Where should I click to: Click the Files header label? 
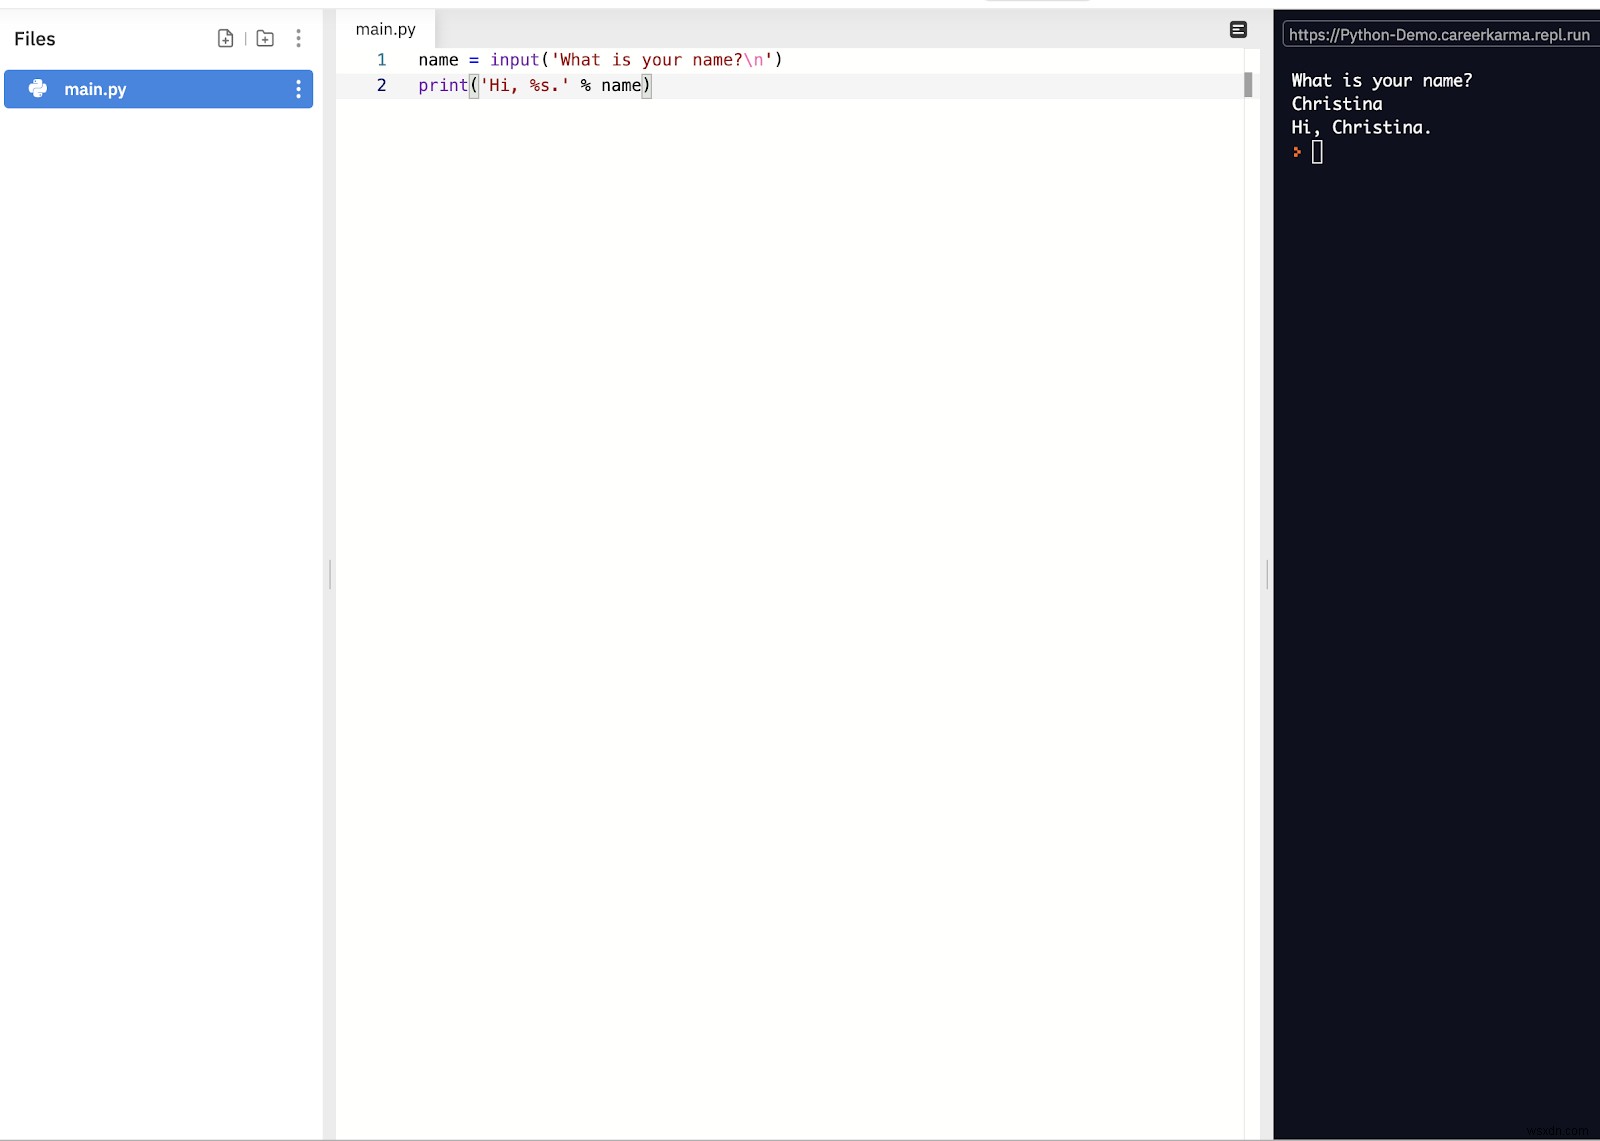(x=34, y=38)
